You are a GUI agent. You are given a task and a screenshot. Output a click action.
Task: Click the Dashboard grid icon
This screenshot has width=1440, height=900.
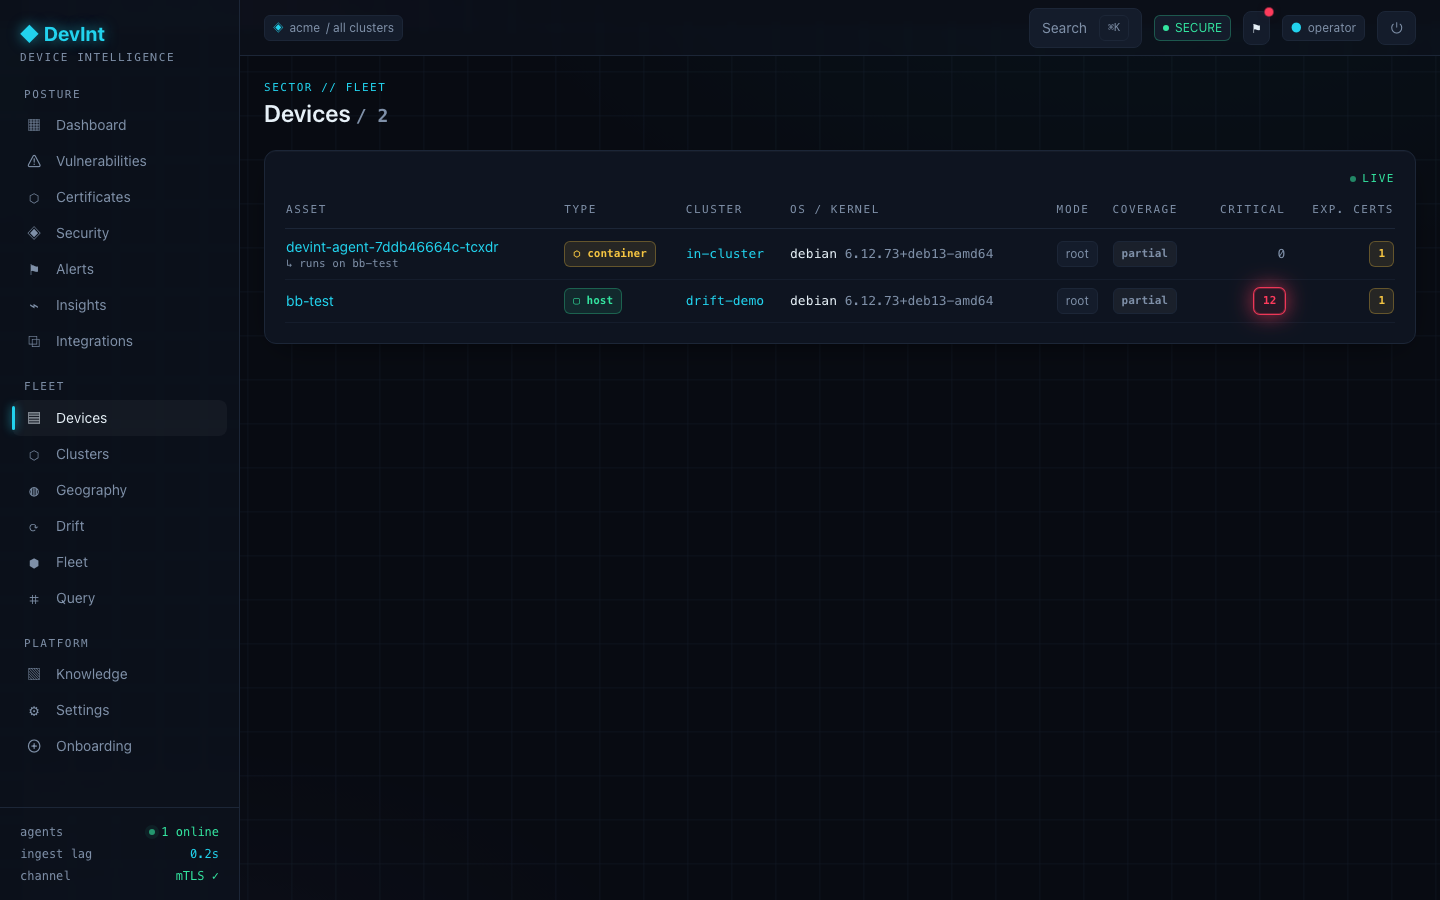coord(34,125)
